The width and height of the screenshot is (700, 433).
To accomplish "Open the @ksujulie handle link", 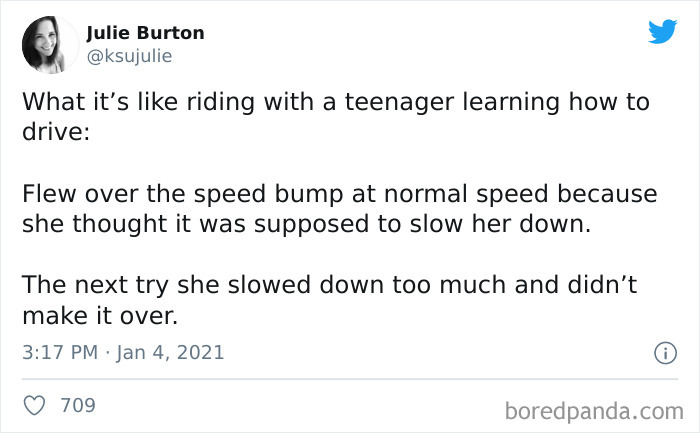I will (129, 56).
